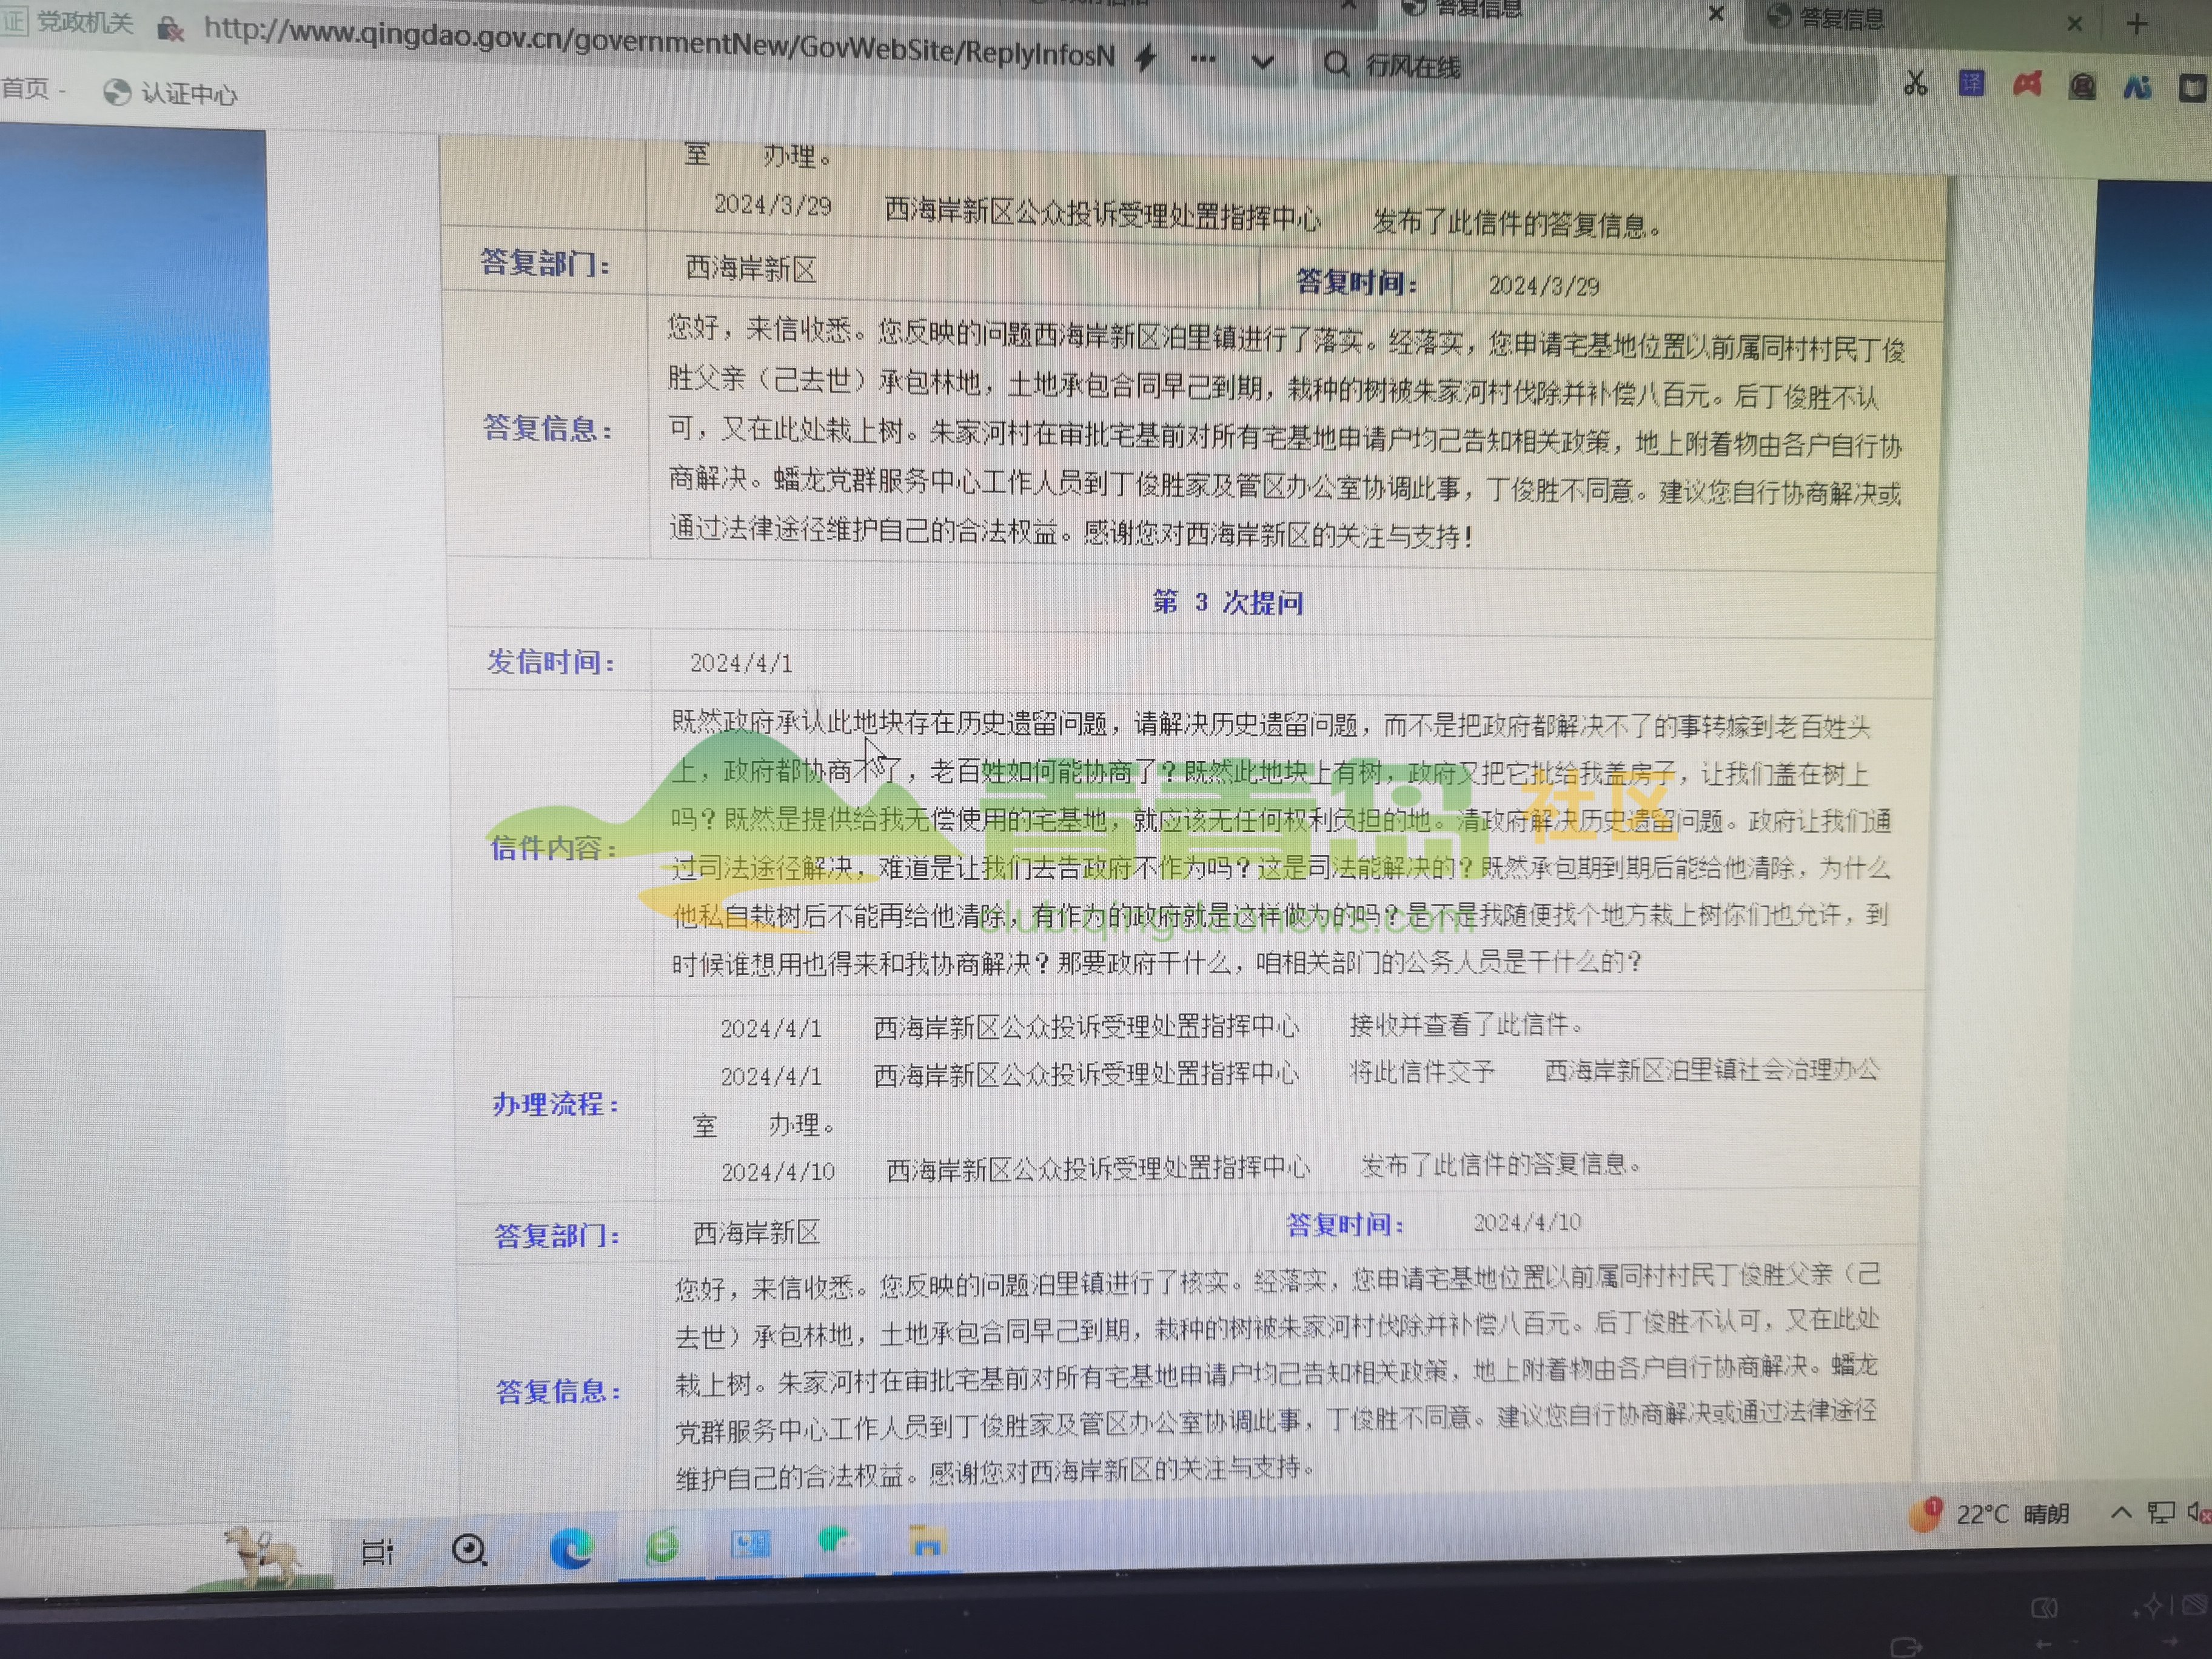2212x1659 pixels.
Task: Open 360 browser green e taskbar icon
Action: (x=661, y=1546)
